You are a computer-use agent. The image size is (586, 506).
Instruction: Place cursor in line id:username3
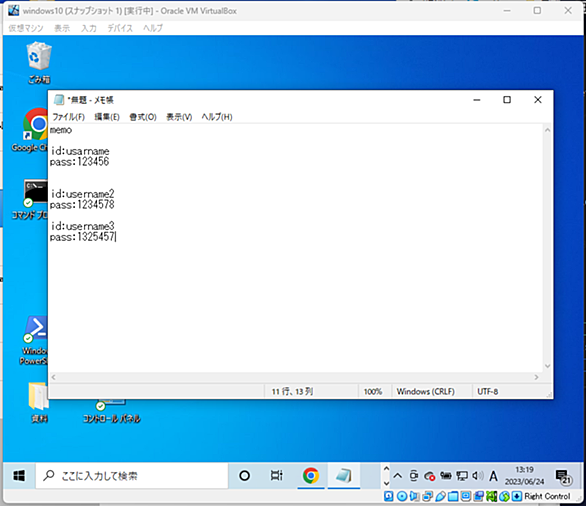click(82, 226)
